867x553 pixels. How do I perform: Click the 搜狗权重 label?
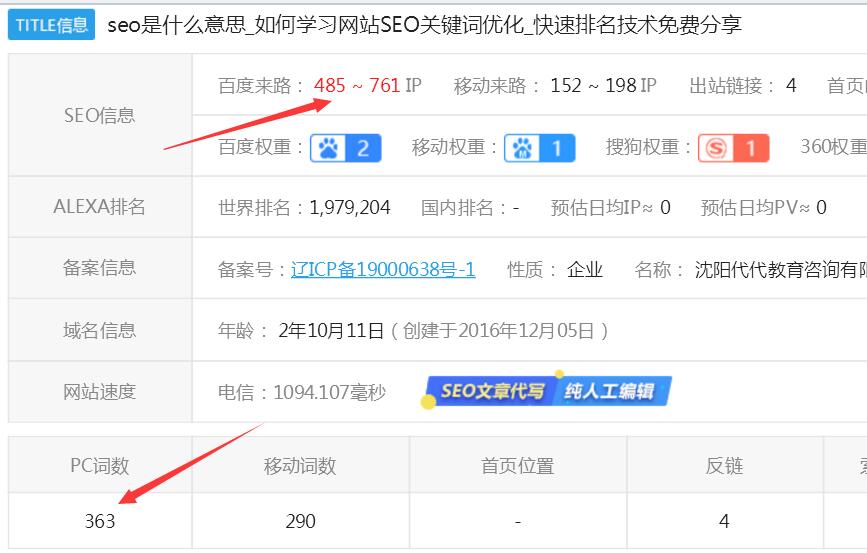coord(648,147)
